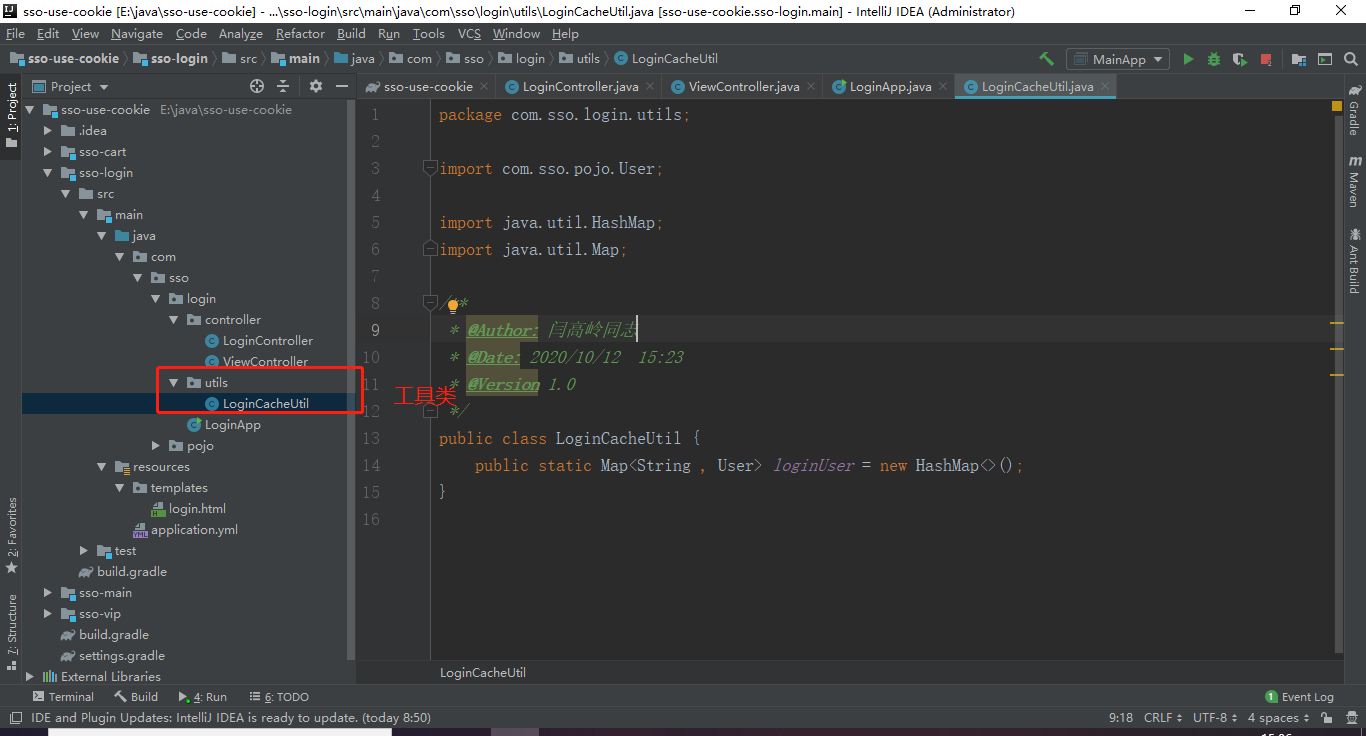Locate current file with crosshair icon
The image size is (1366, 736).
pyautogui.click(x=257, y=86)
